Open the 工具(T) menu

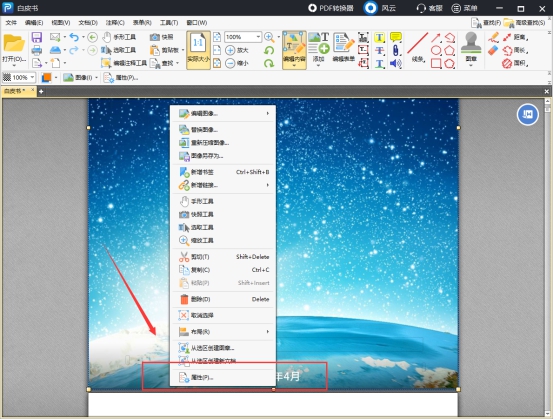pyautogui.click(x=169, y=23)
